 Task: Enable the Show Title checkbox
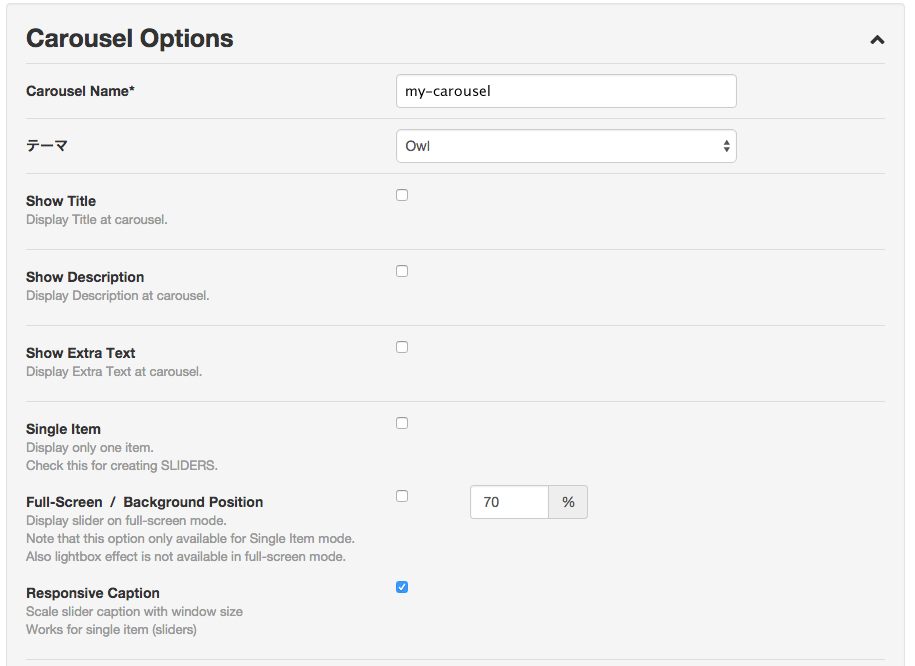coord(402,195)
